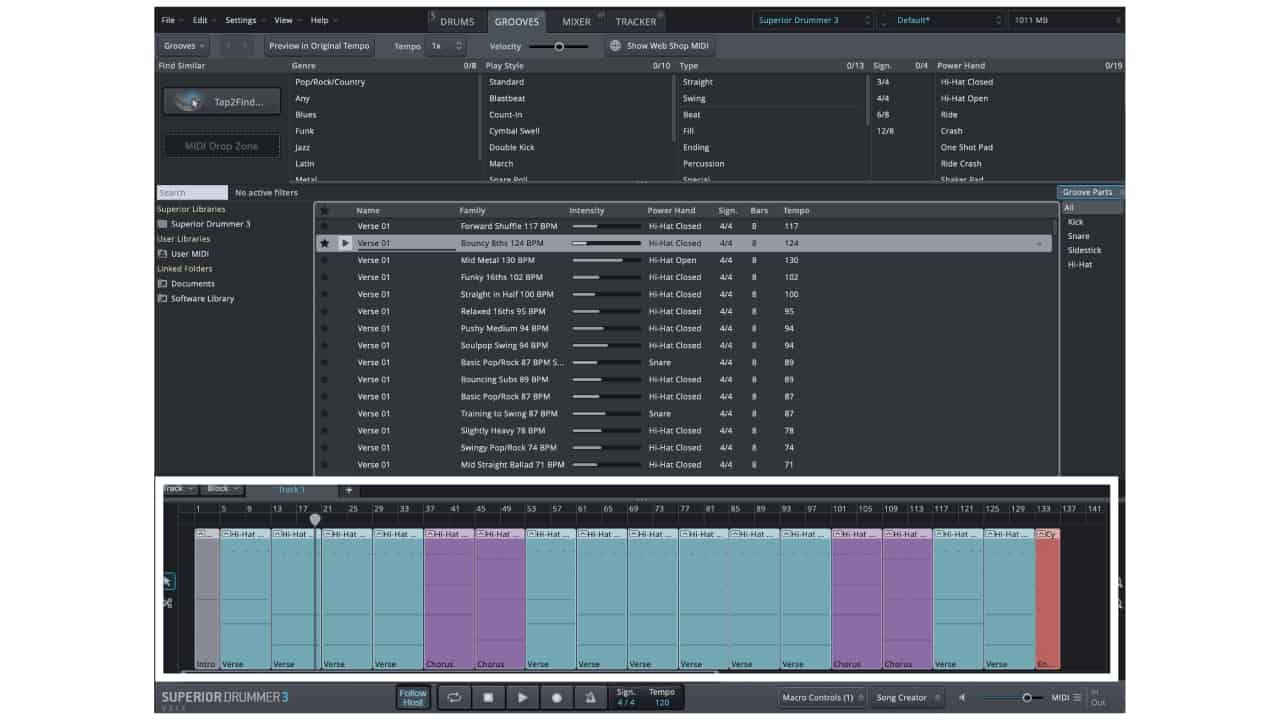Preview the Bouncy 8ths 124 BPM groove
1280x720 pixels.
click(345, 243)
